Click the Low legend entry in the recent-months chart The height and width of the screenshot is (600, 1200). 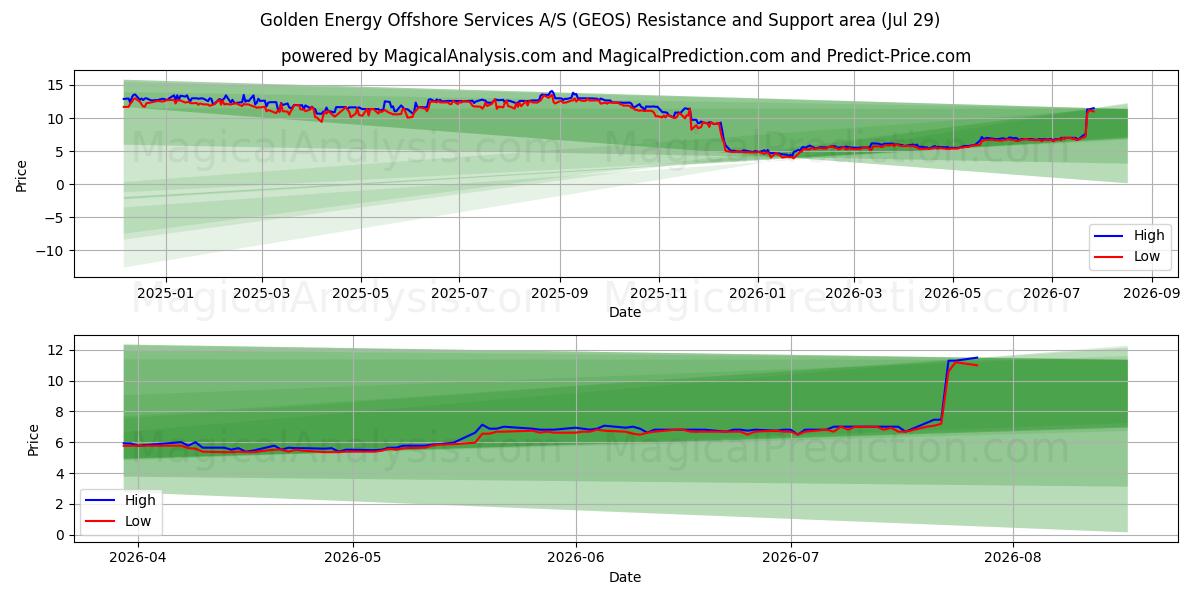pos(118,521)
